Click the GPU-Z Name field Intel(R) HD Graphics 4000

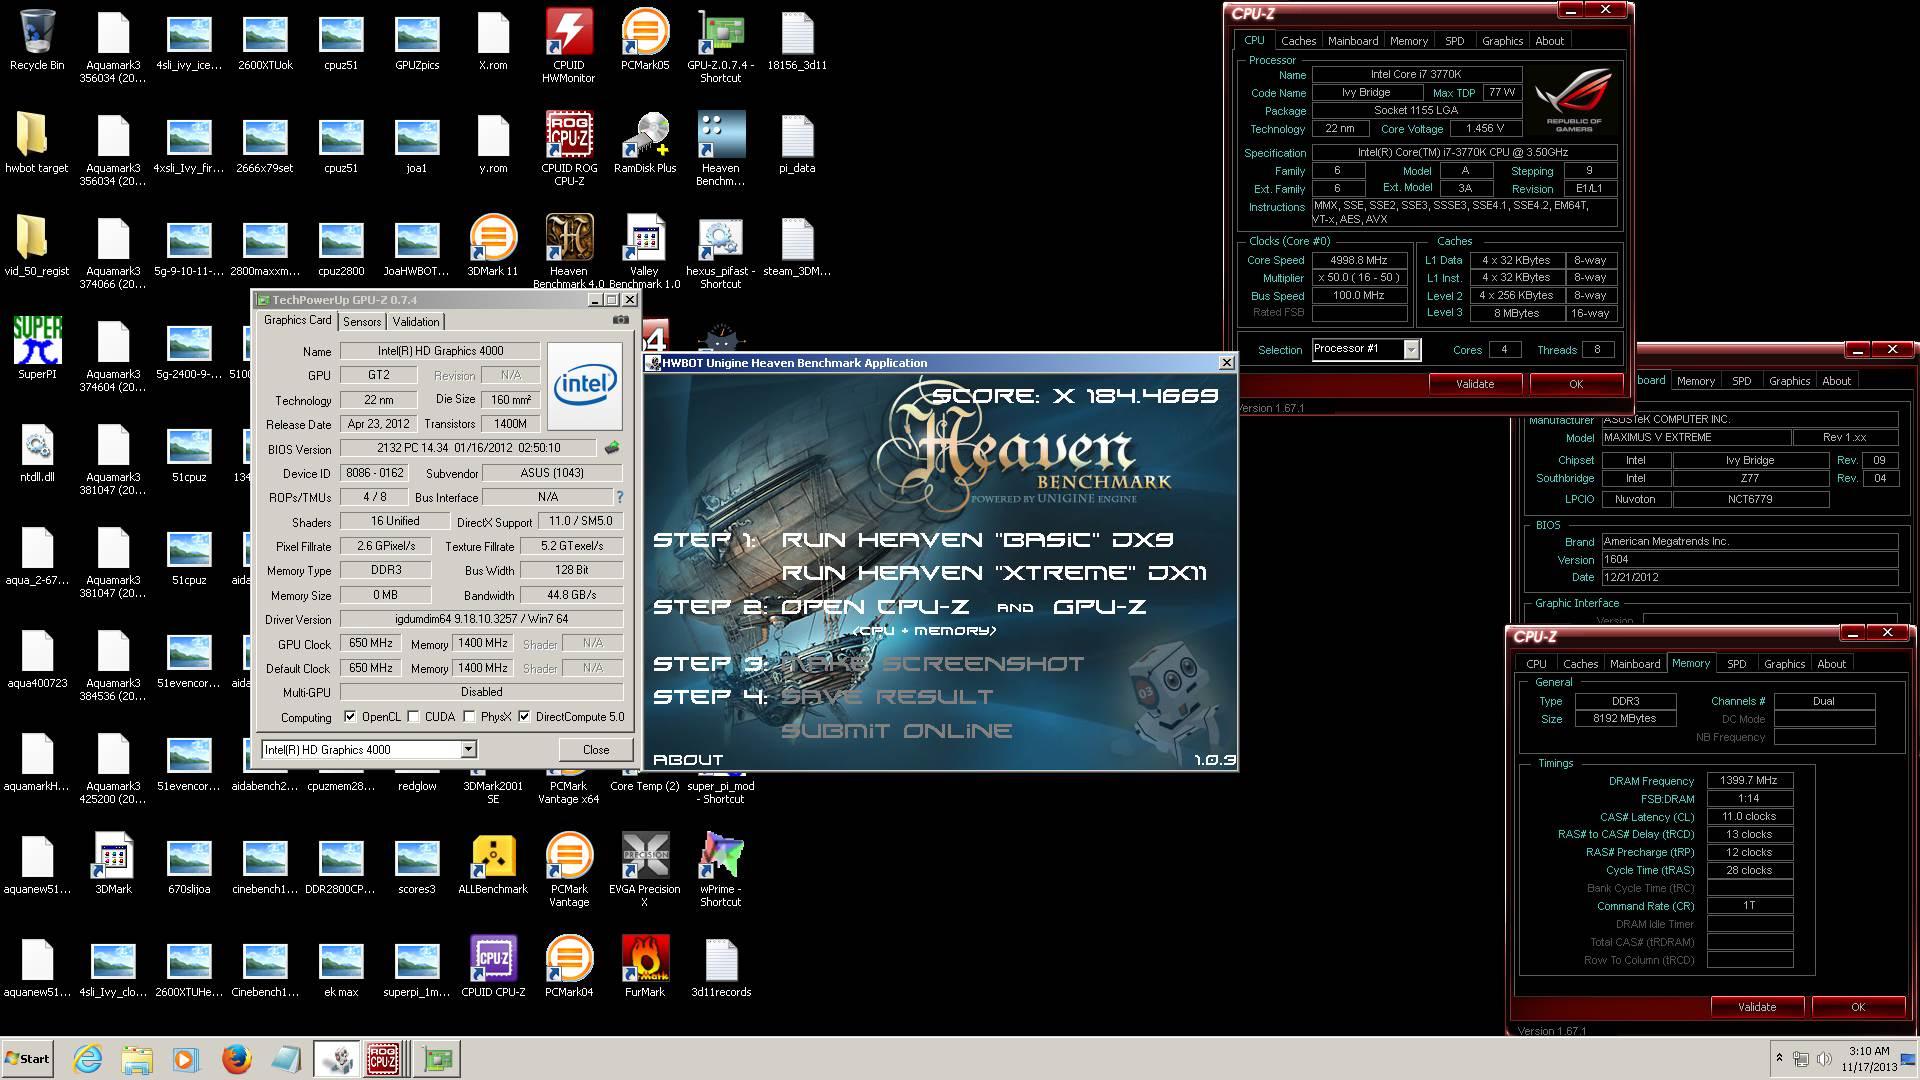click(x=440, y=351)
